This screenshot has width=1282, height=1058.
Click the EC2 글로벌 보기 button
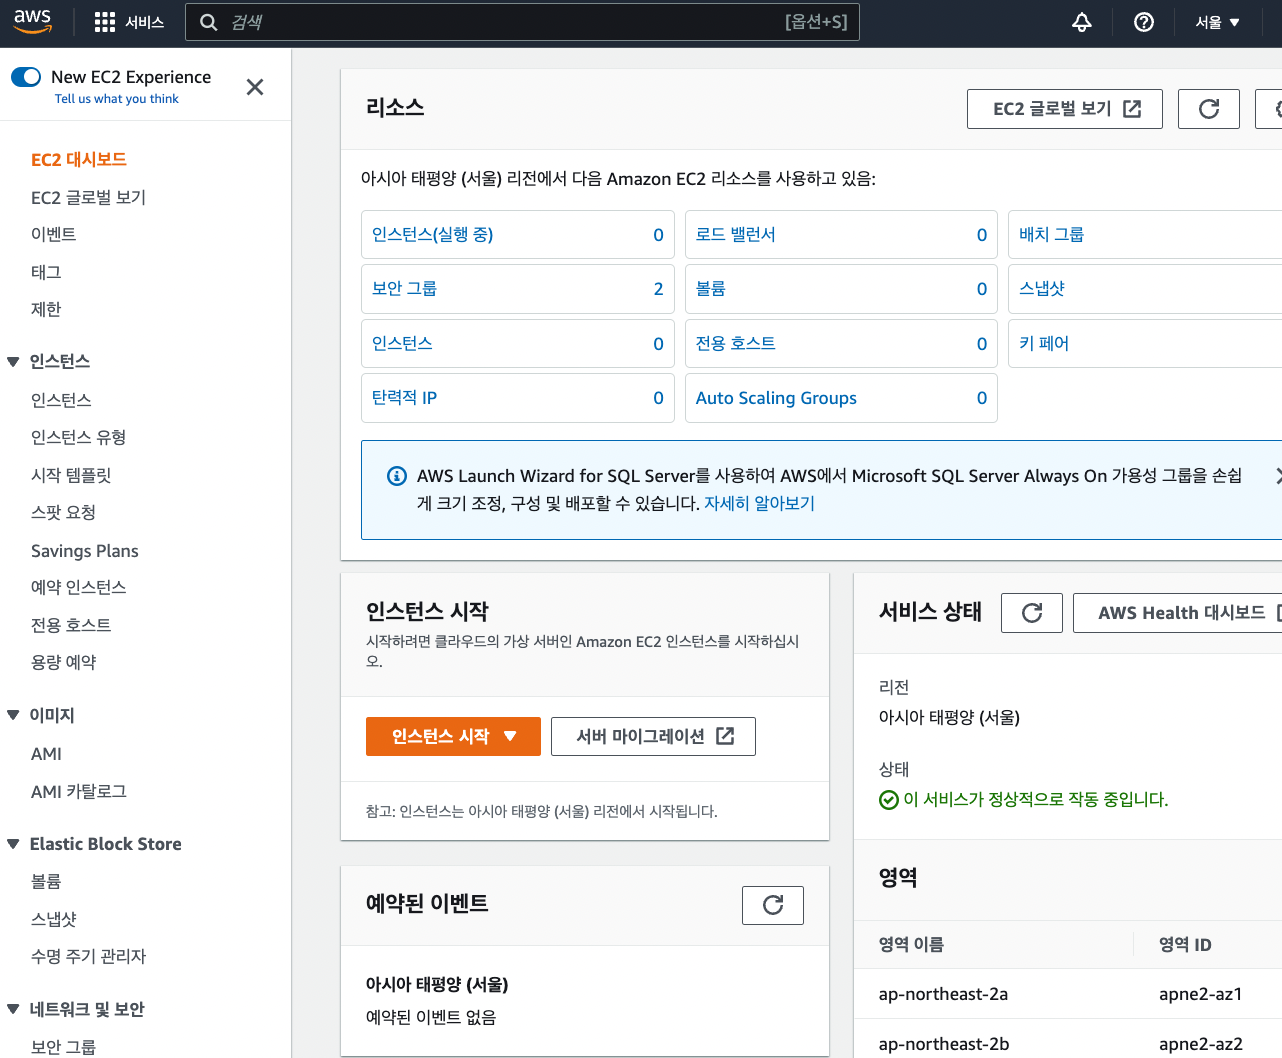tap(1065, 109)
